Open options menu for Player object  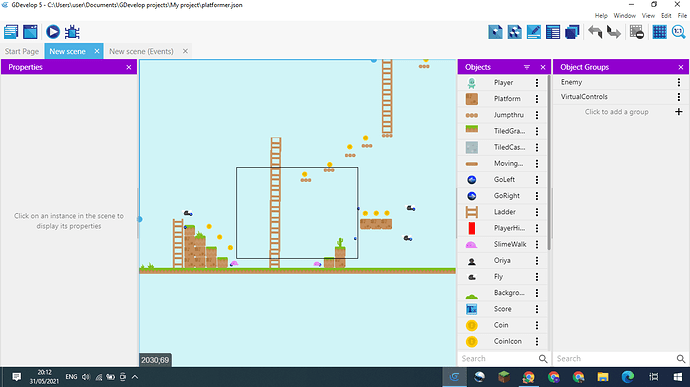point(537,82)
